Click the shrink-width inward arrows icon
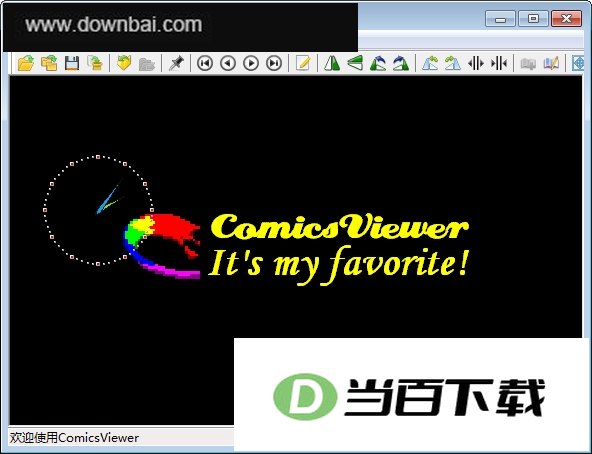 499,63
